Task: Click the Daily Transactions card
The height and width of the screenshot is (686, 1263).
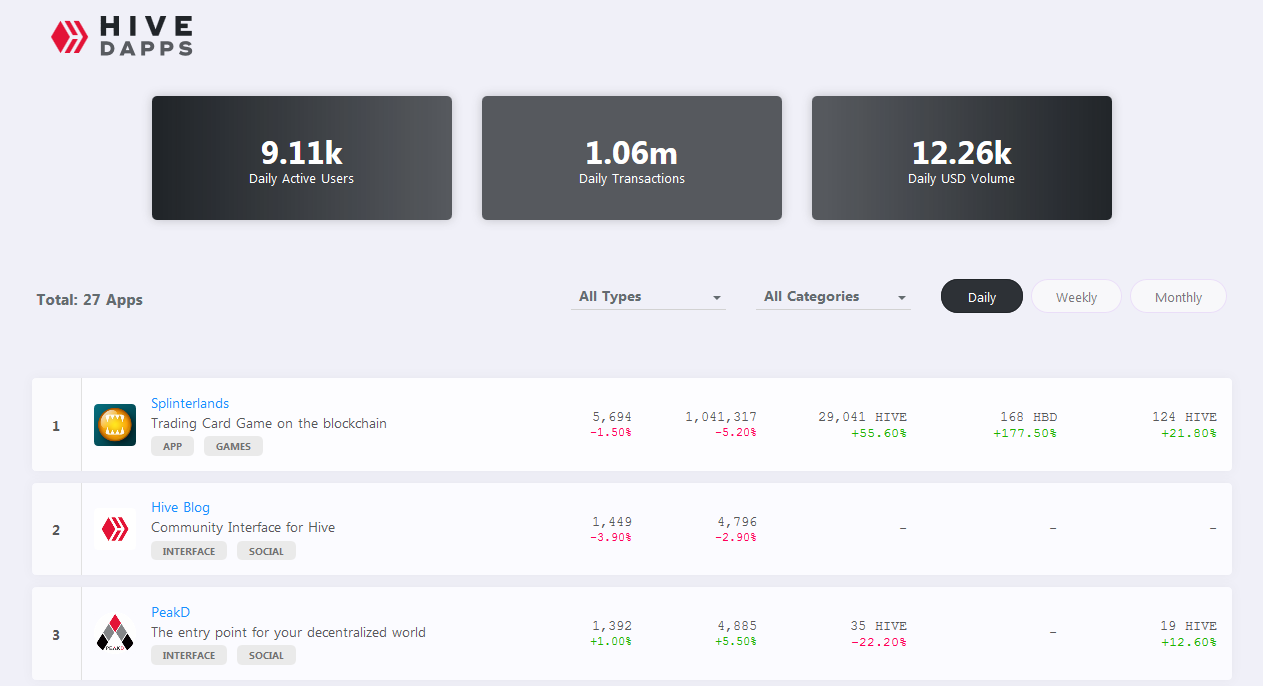Action: 632,158
